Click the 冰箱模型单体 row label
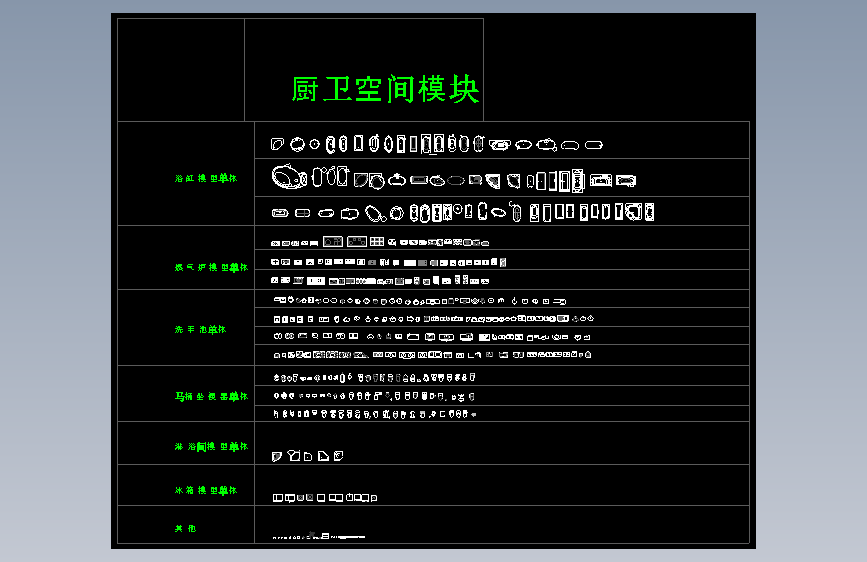 pyautogui.click(x=206, y=490)
